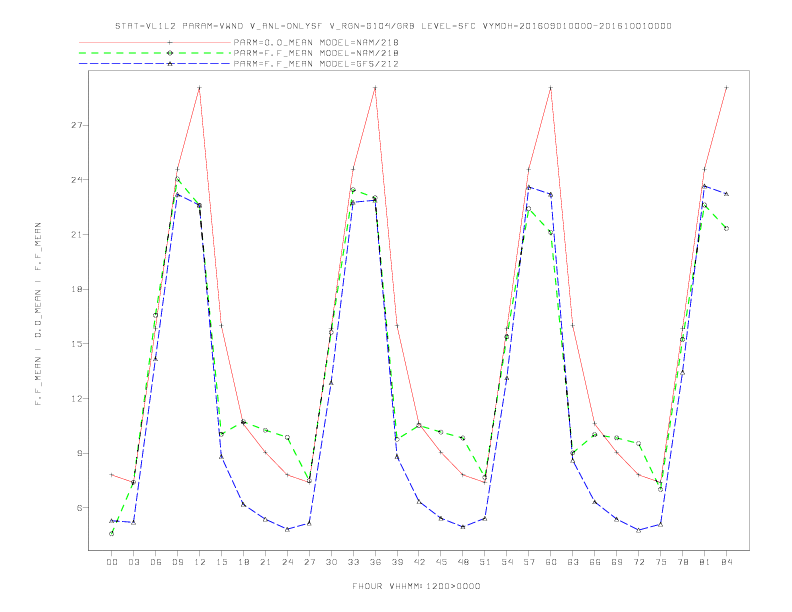Click x-axis tick label 60
The height and width of the screenshot is (612, 792).
pos(551,562)
